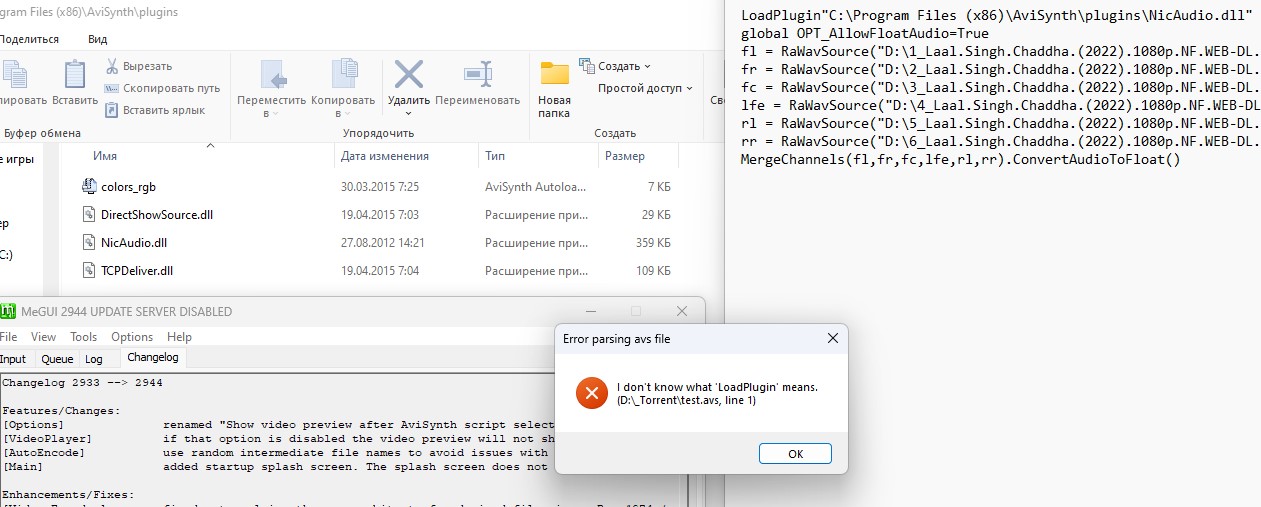This screenshot has height=507, width=1261.
Task: Switch to the MeGUI Input tab
Action: (x=13, y=359)
